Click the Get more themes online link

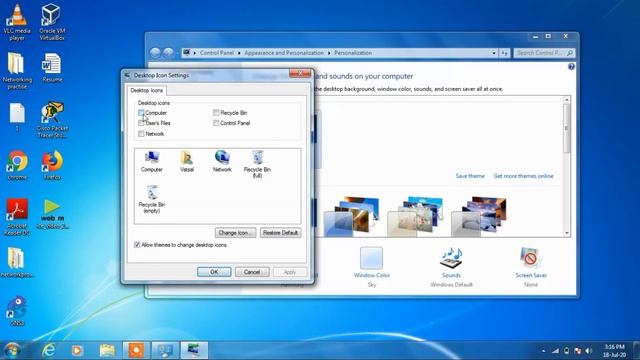click(x=523, y=176)
